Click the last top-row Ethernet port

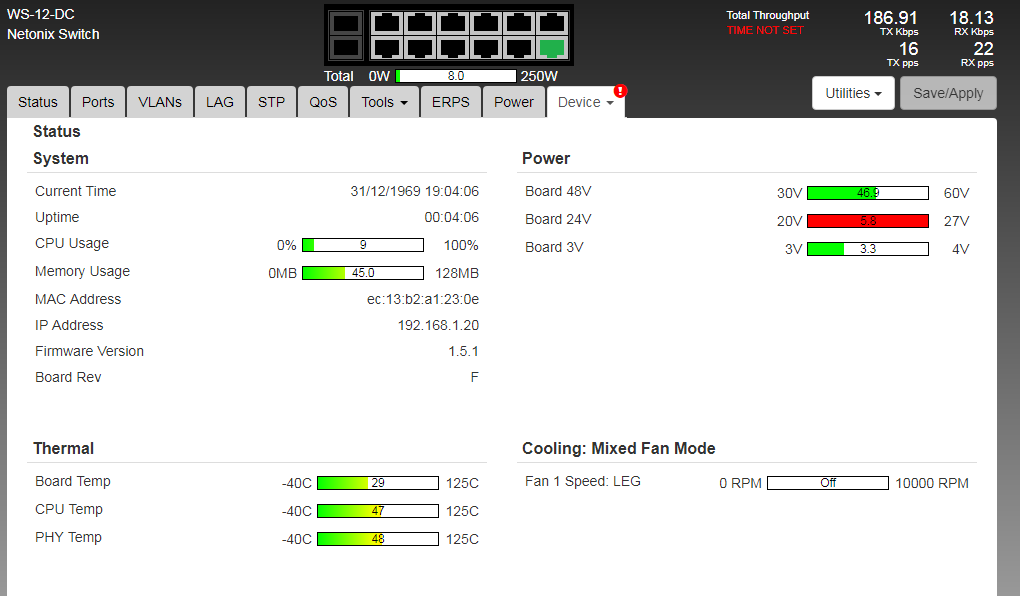tap(550, 23)
